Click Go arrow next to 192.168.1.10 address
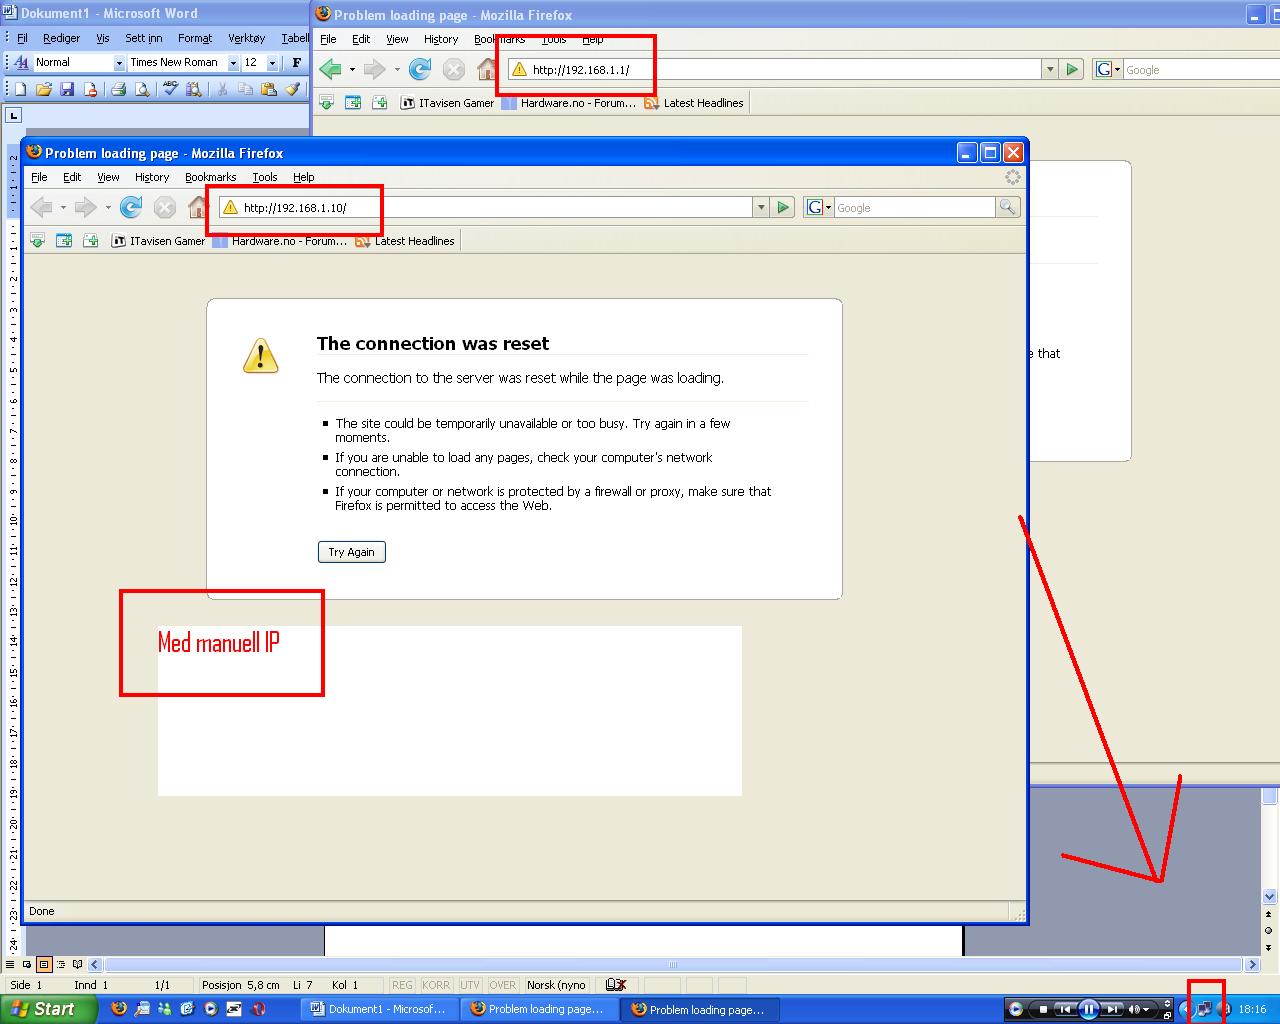 click(783, 207)
